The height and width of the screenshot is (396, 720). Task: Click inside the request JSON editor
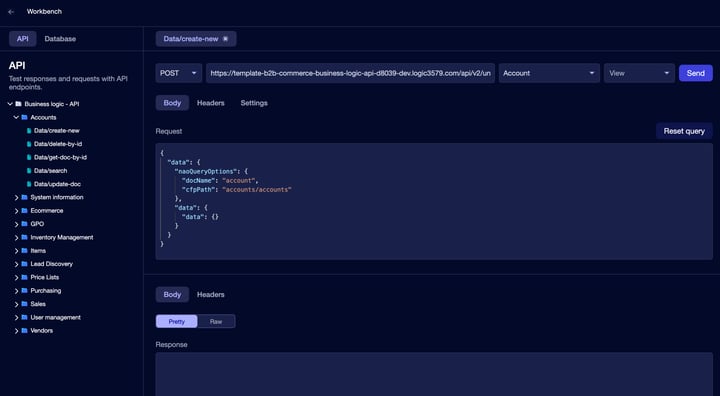pos(434,201)
